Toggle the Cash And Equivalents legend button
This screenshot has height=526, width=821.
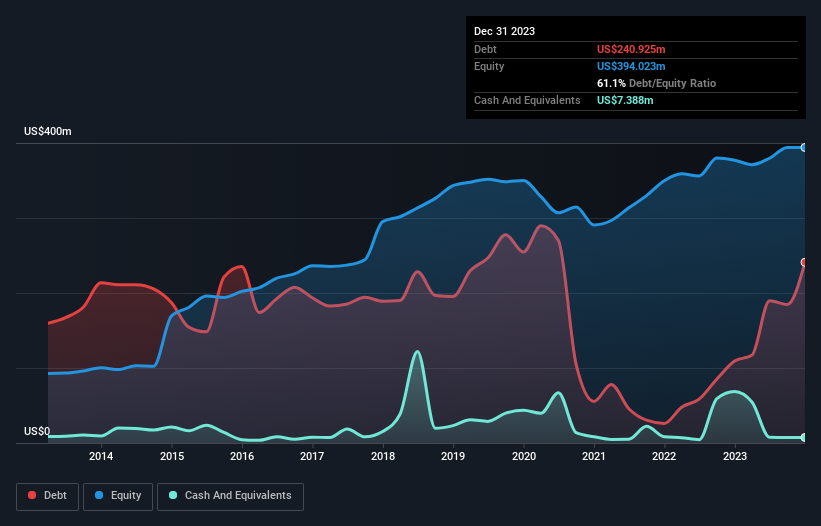230,496
